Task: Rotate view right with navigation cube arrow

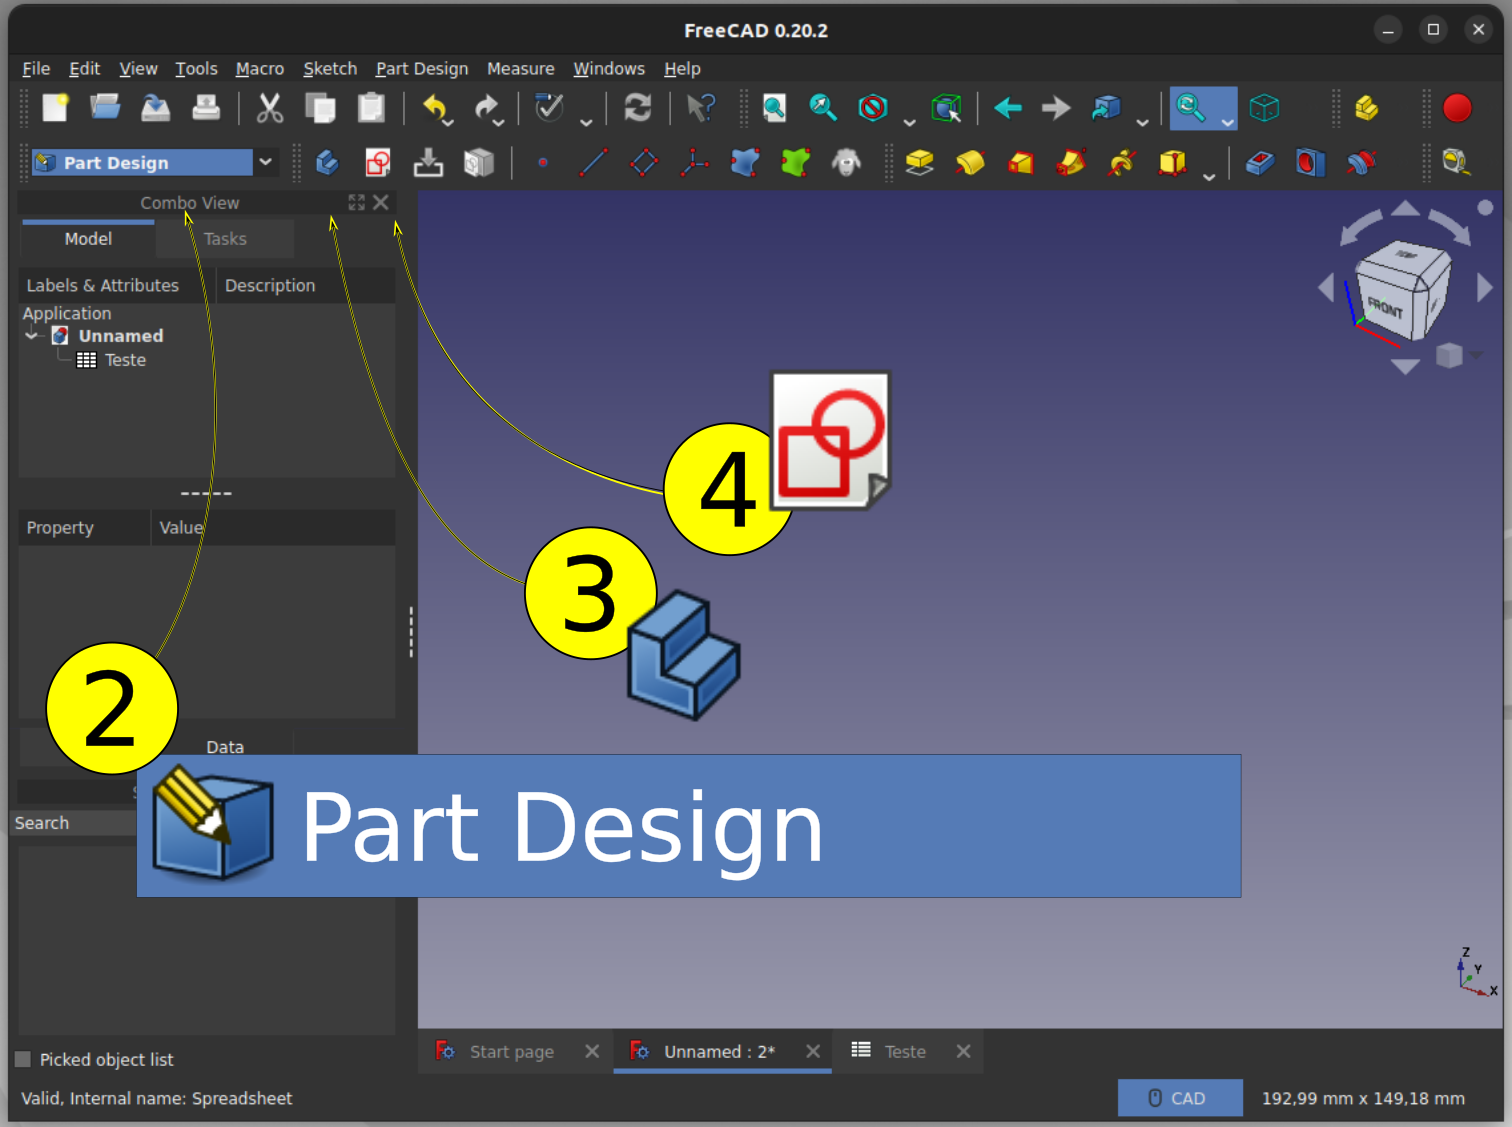Action: click(x=1485, y=288)
